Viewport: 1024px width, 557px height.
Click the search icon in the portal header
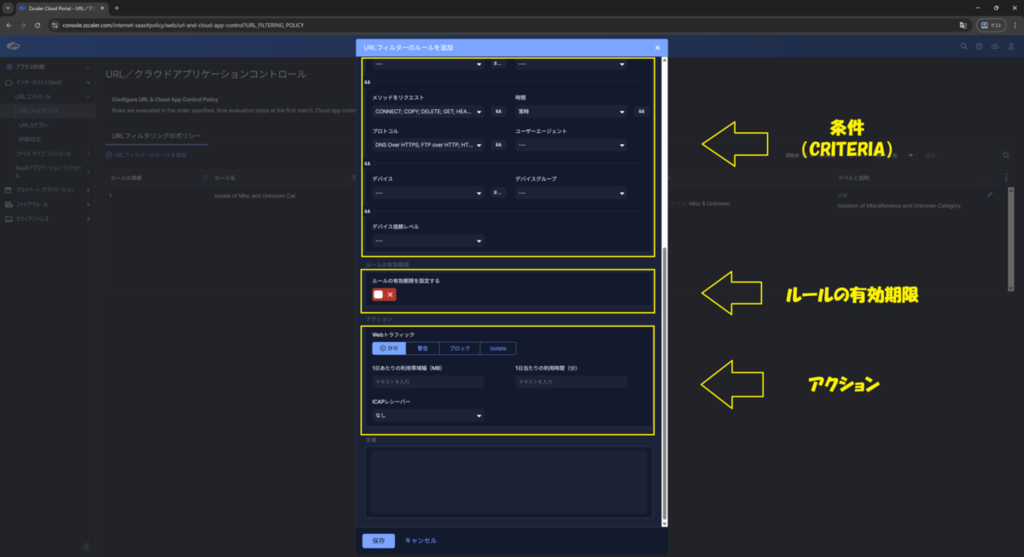(x=963, y=46)
